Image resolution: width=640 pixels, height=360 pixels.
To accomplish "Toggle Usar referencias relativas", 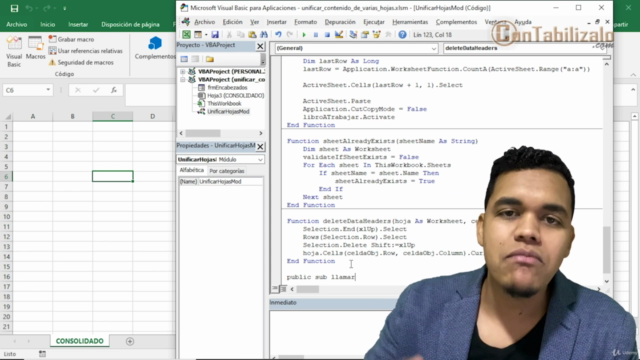I will [x=86, y=51].
